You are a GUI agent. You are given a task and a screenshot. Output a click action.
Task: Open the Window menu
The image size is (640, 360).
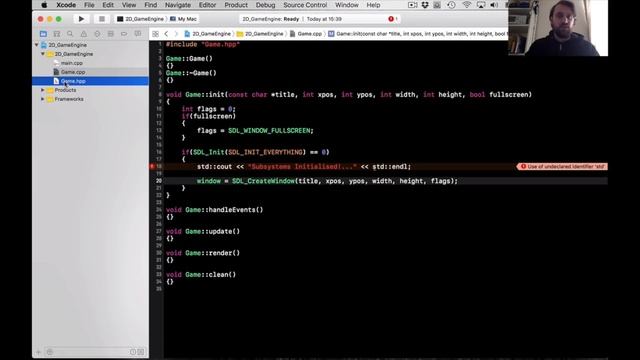[x=347, y=5]
